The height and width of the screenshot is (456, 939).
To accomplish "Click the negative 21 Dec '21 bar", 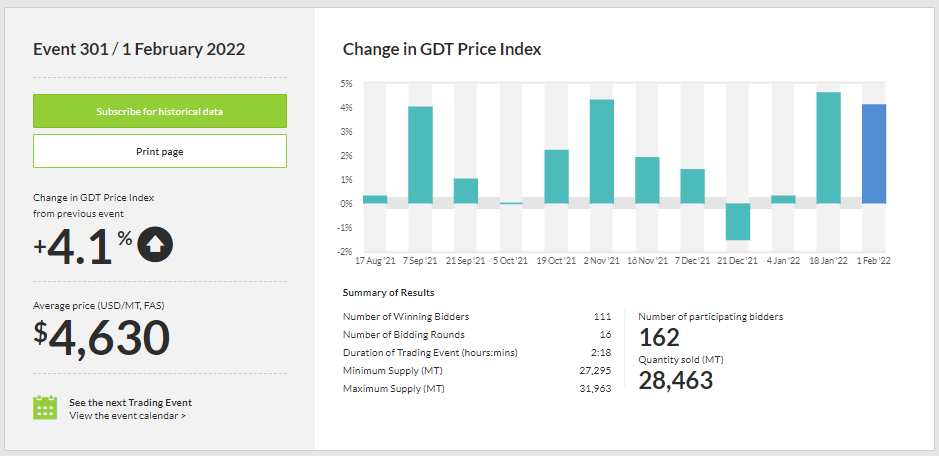I will coord(738,221).
